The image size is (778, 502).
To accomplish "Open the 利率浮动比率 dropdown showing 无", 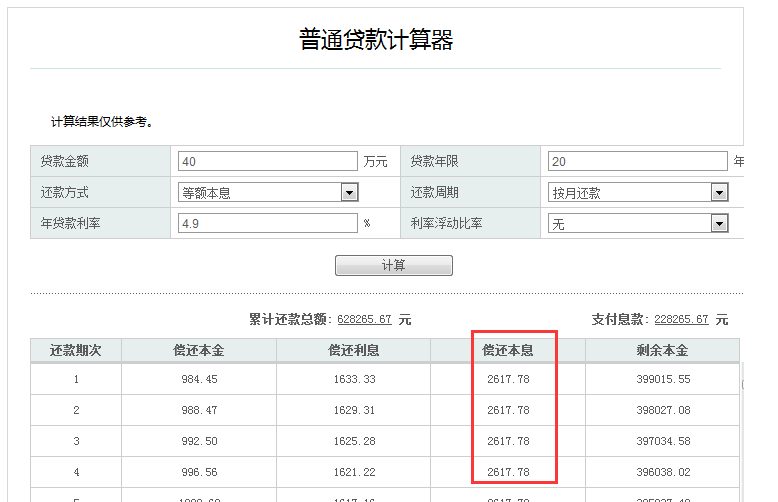I will pos(638,223).
